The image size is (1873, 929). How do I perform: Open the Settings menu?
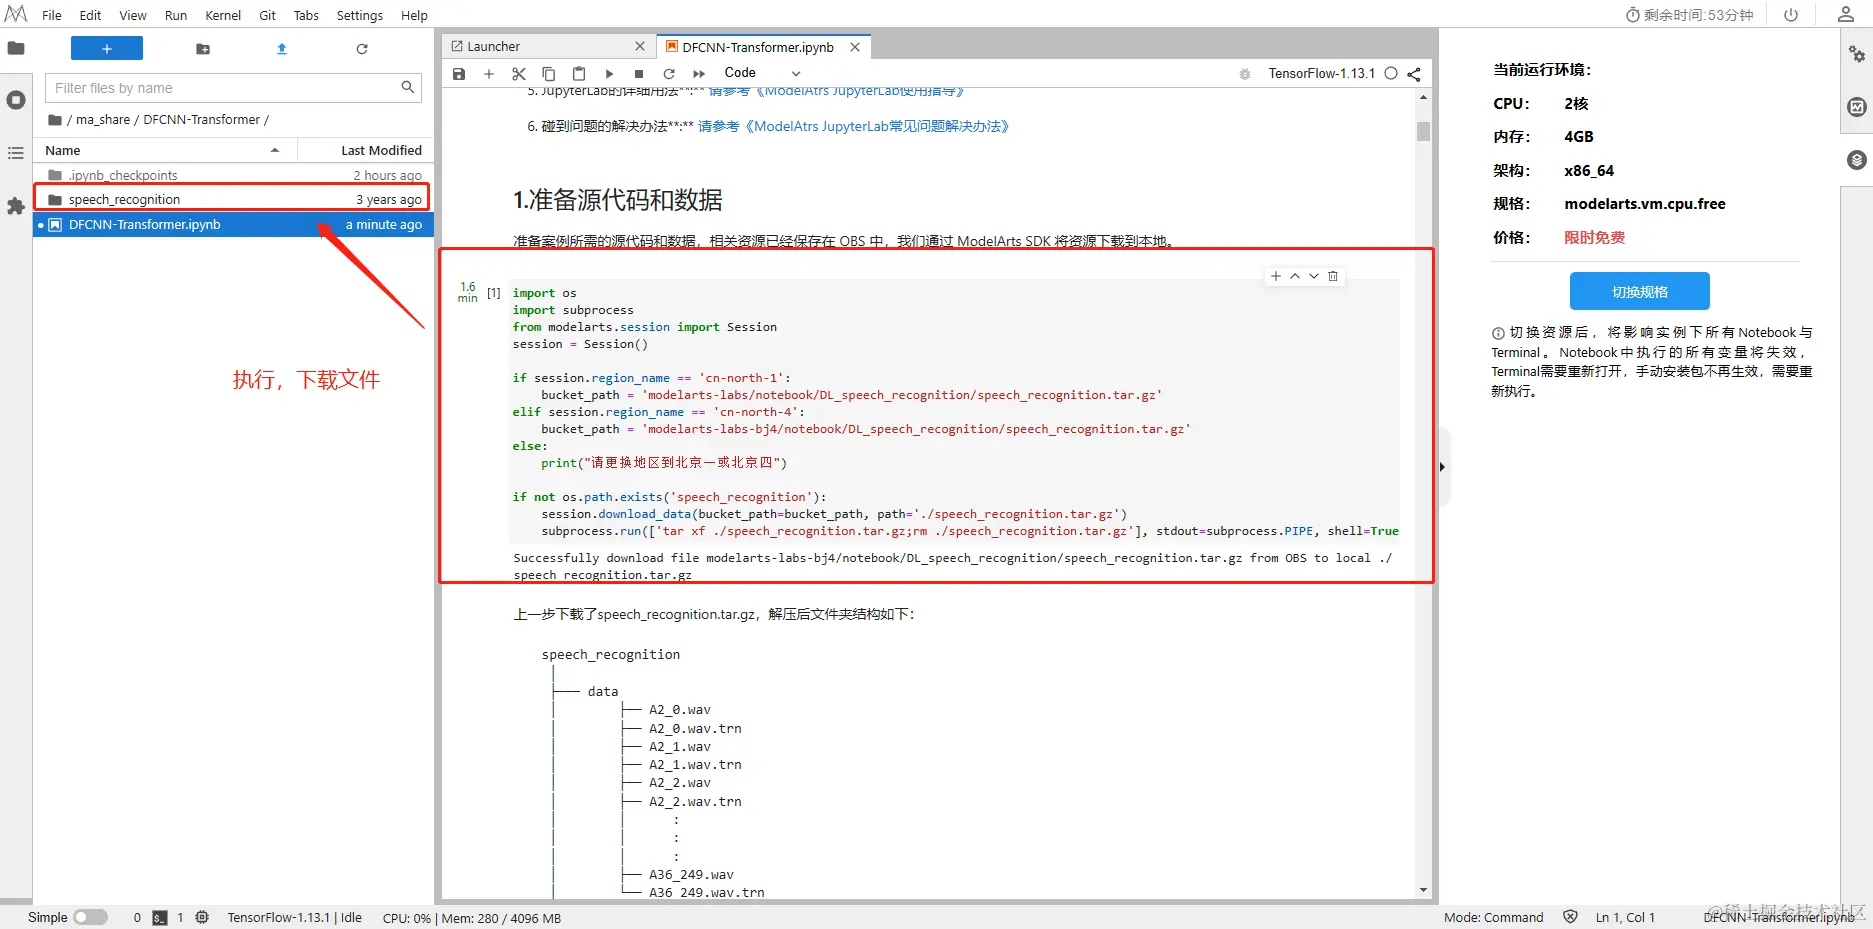(x=360, y=15)
